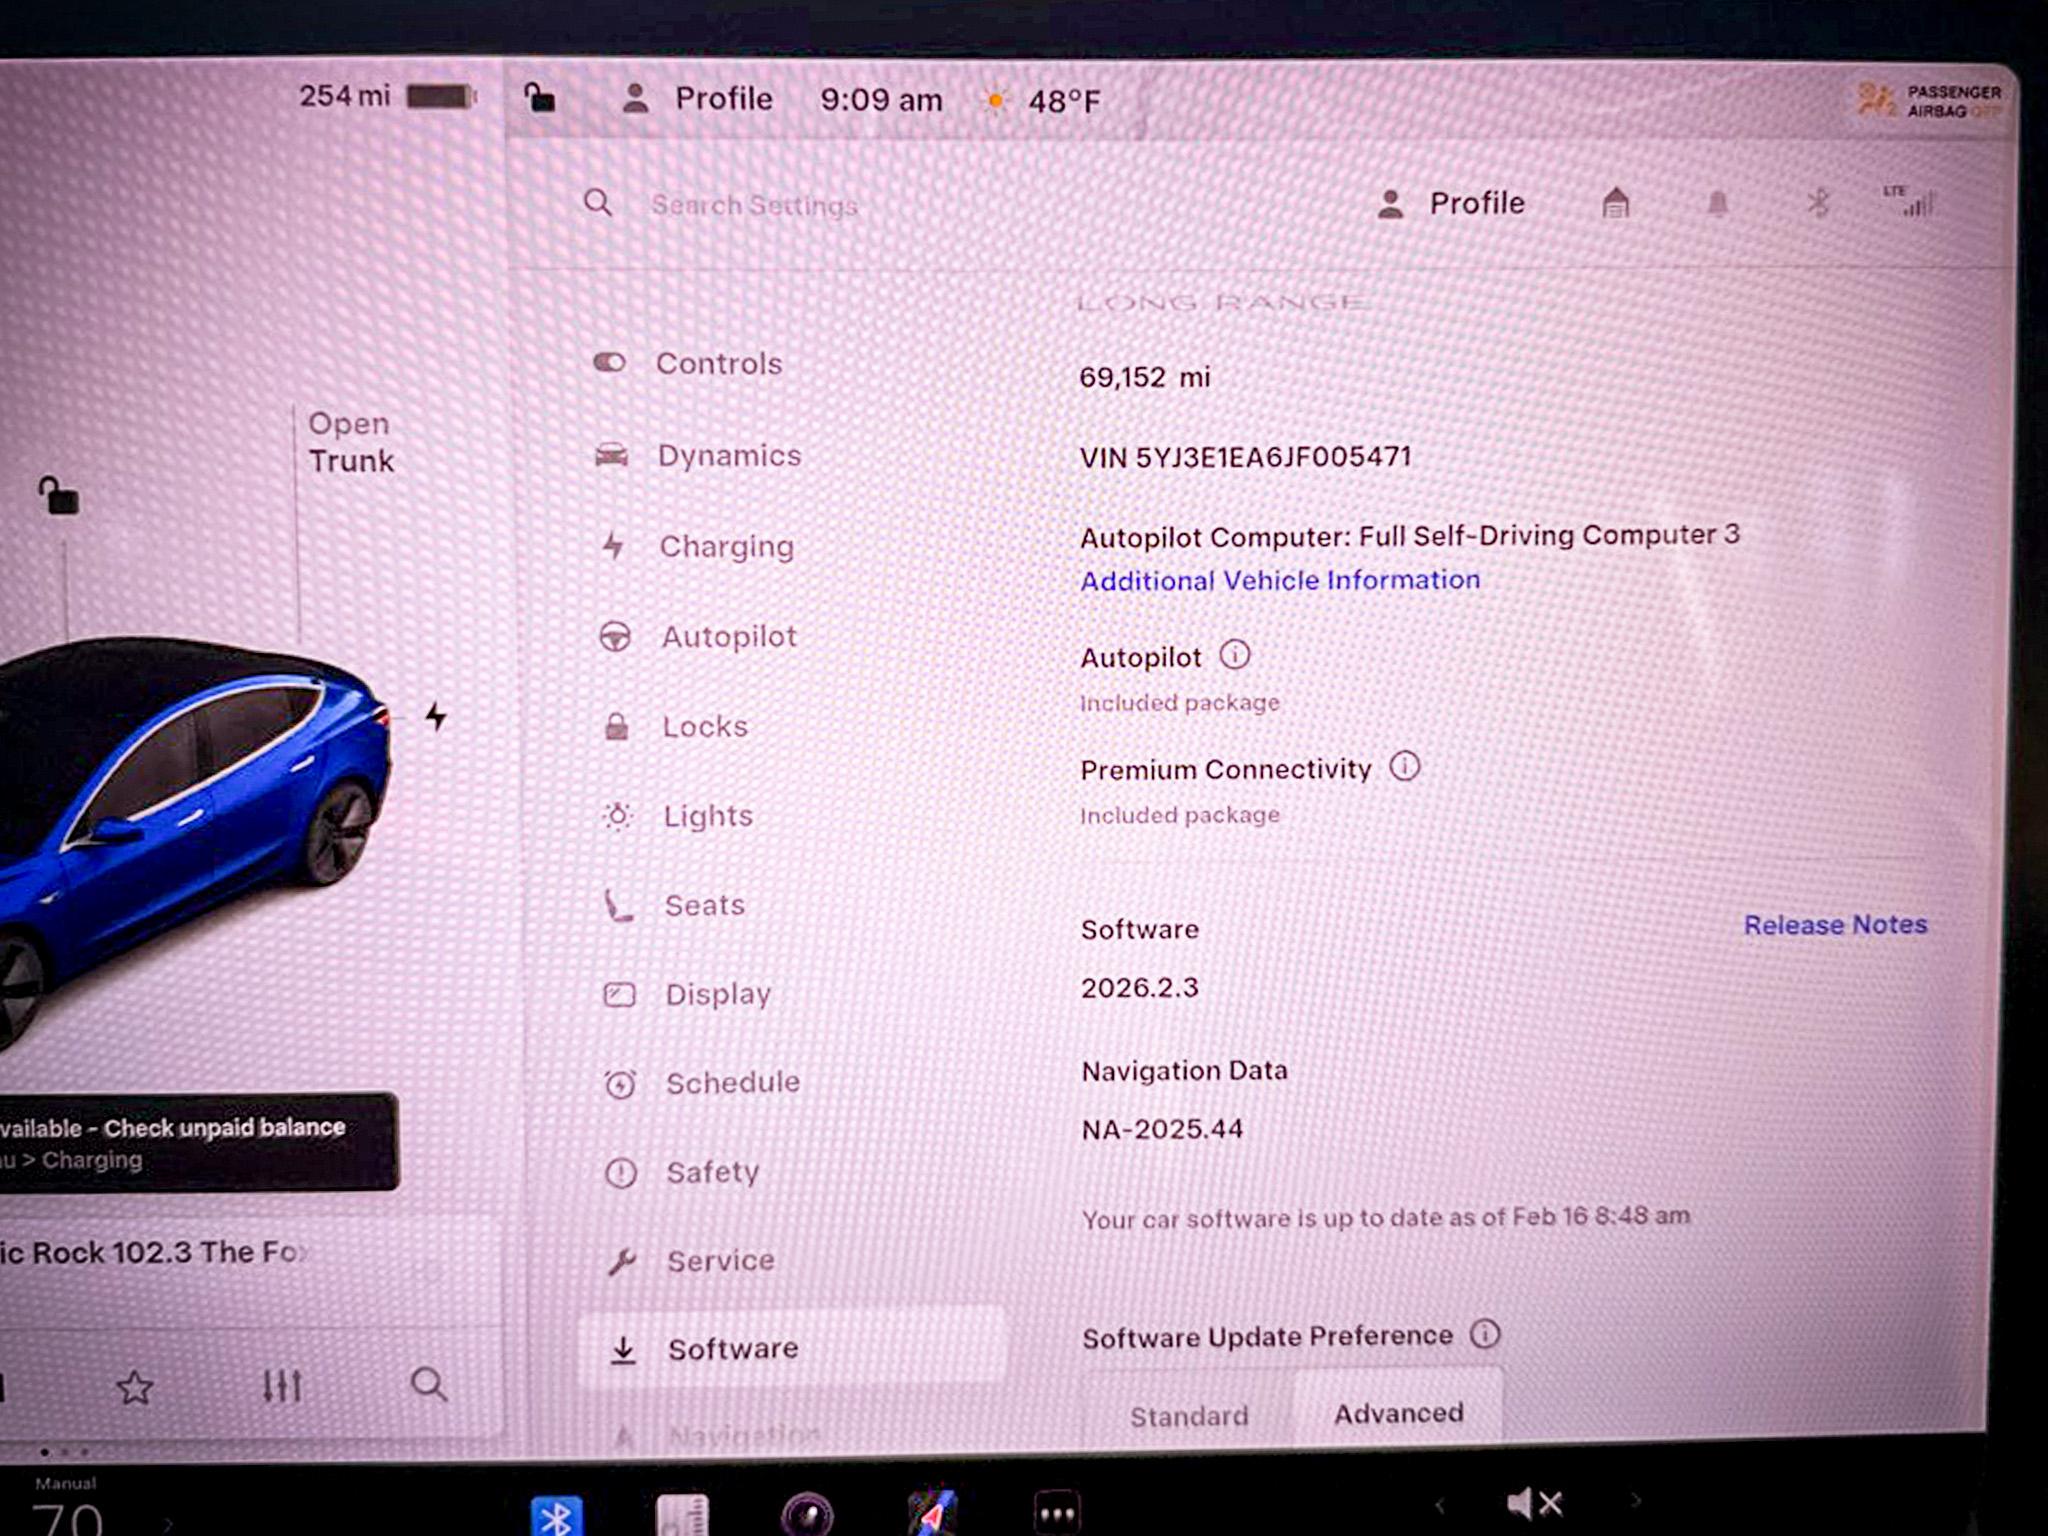This screenshot has height=1536, width=2048.
Task: Select Advanced software update preference
Action: pos(1398,1413)
